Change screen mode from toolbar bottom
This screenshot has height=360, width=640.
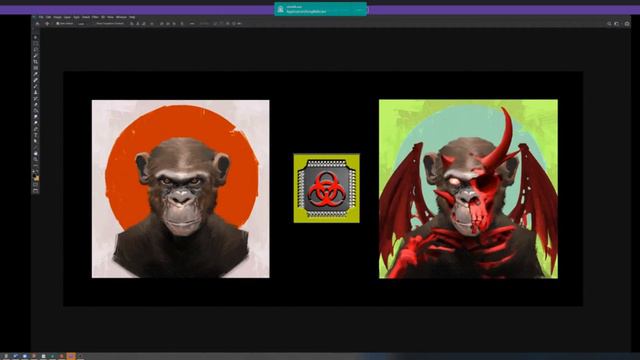[36, 191]
